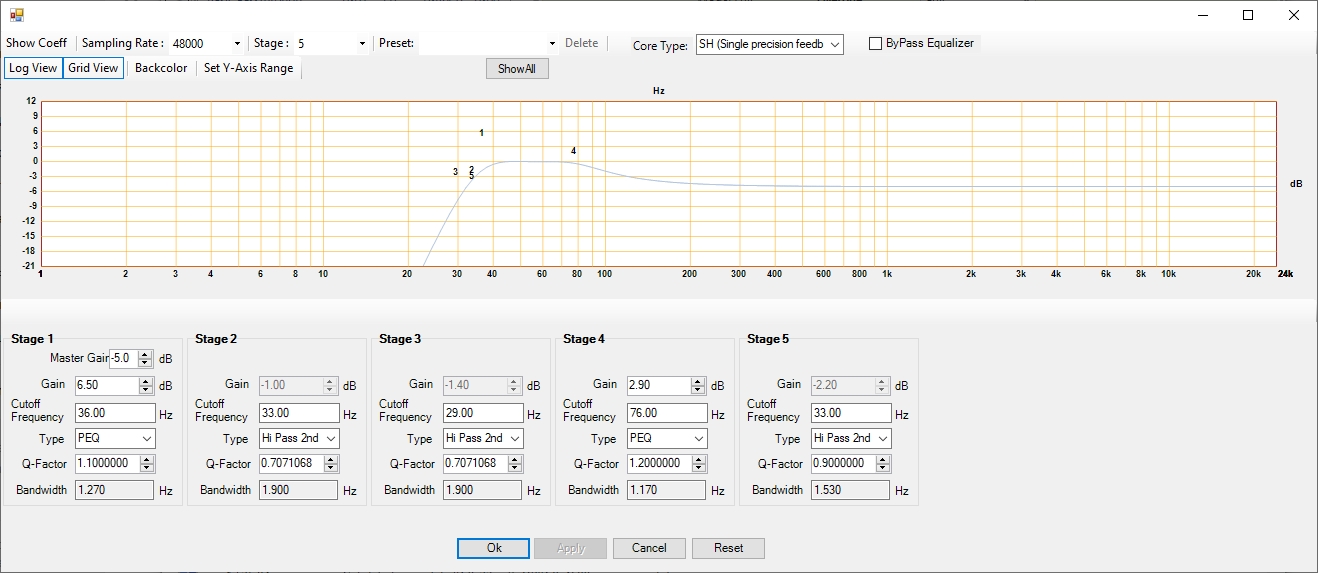1318x573 pixels.
Task: Click Stage 4 Cutoff Frequency field
Action: pyautogui.click(x=667, y=413)
